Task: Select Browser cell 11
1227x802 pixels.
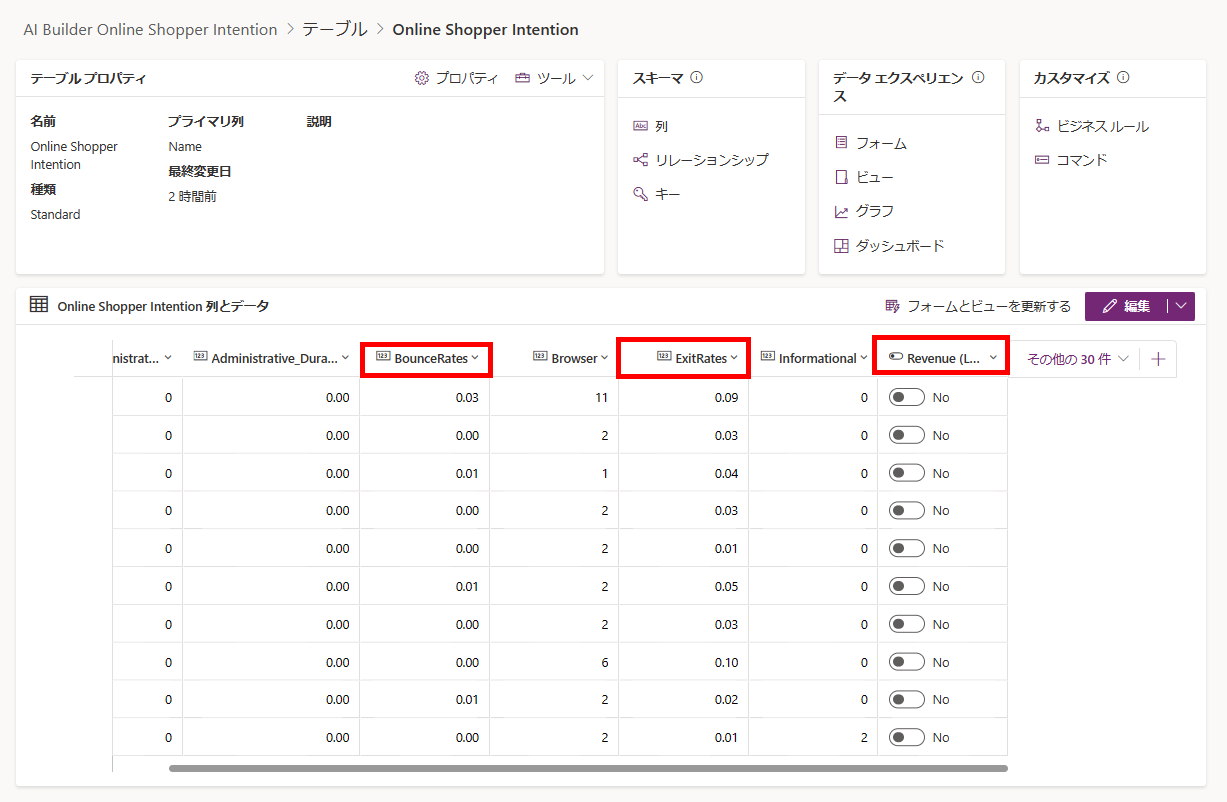Action: coord(554,397)
